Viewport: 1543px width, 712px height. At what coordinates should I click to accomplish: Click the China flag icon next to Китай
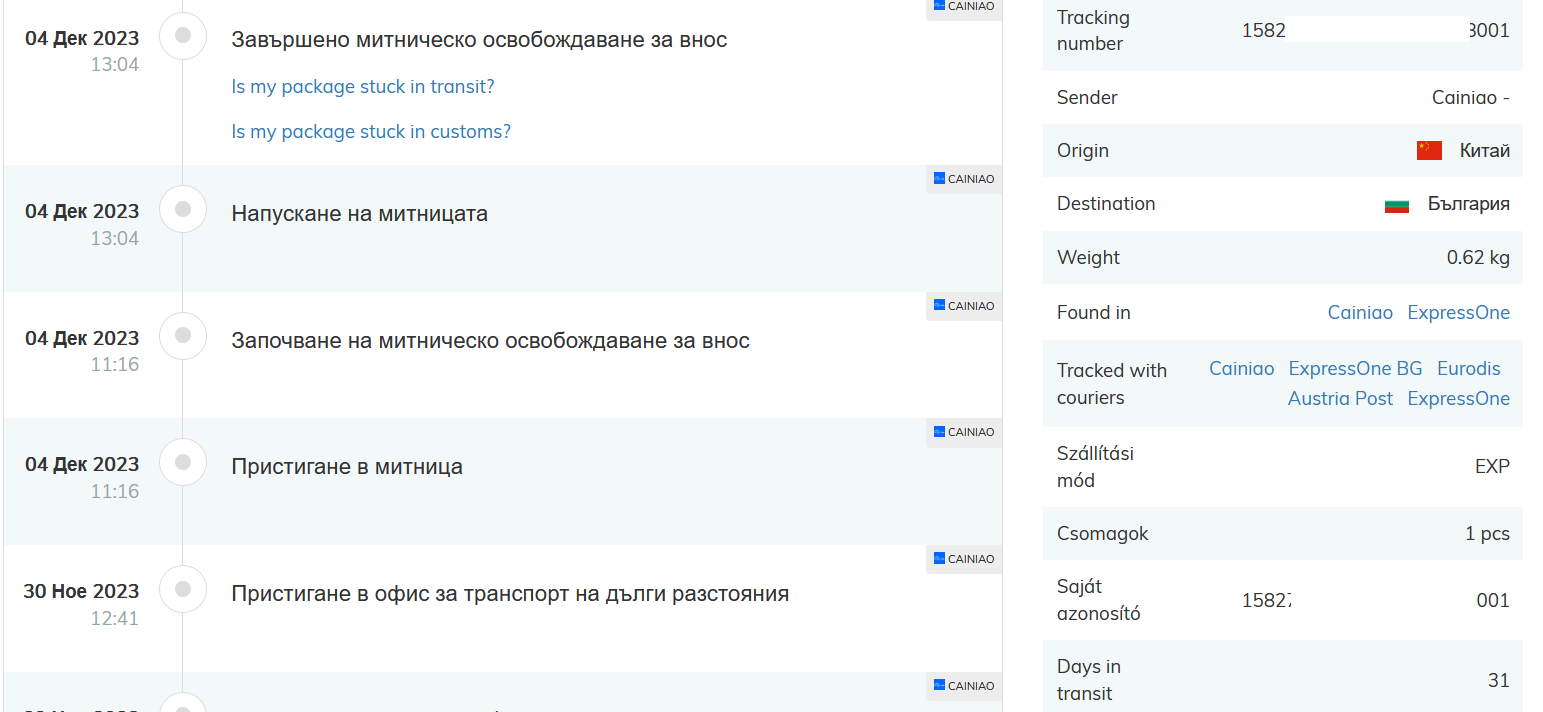coord(1429,151)
